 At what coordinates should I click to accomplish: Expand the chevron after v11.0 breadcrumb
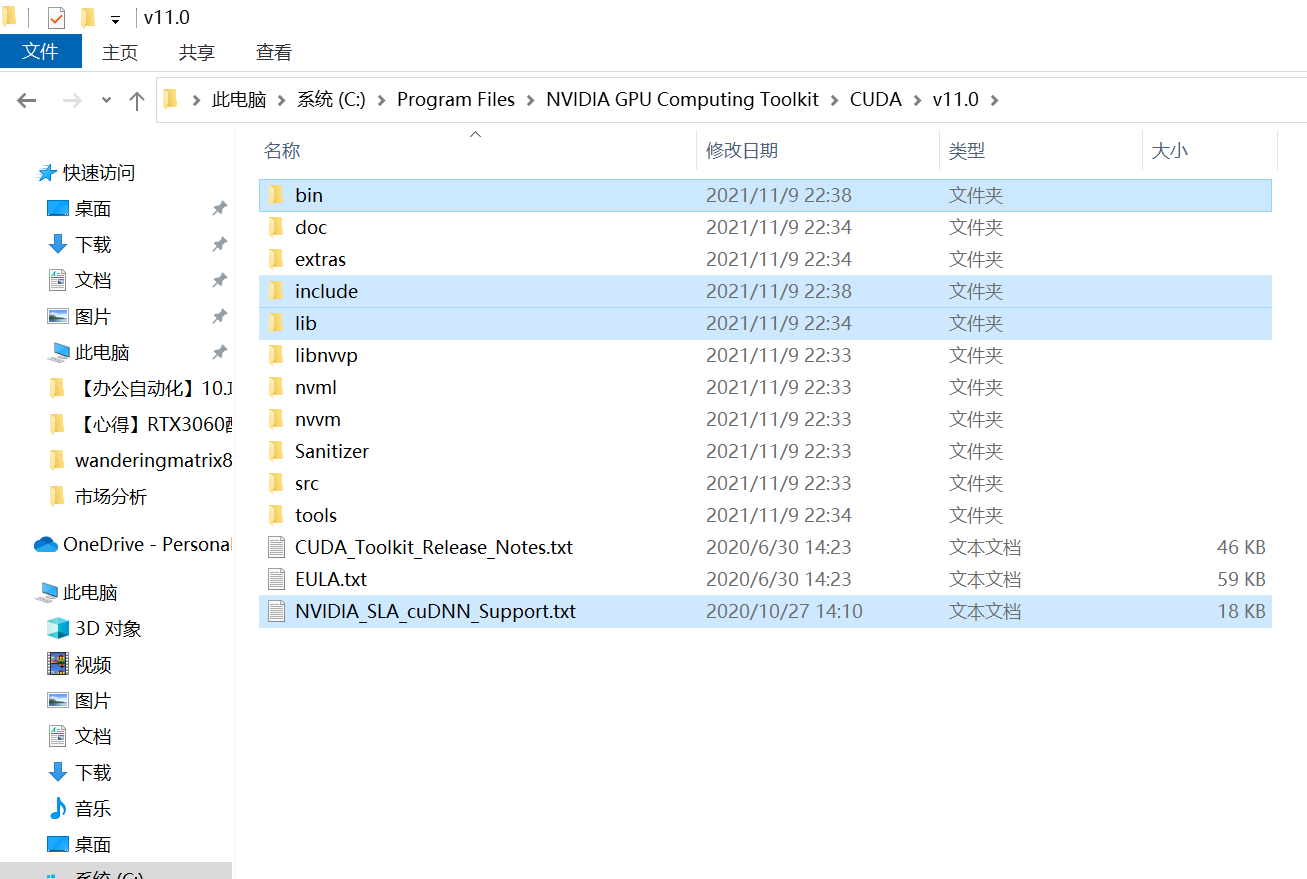coord(994,100)
